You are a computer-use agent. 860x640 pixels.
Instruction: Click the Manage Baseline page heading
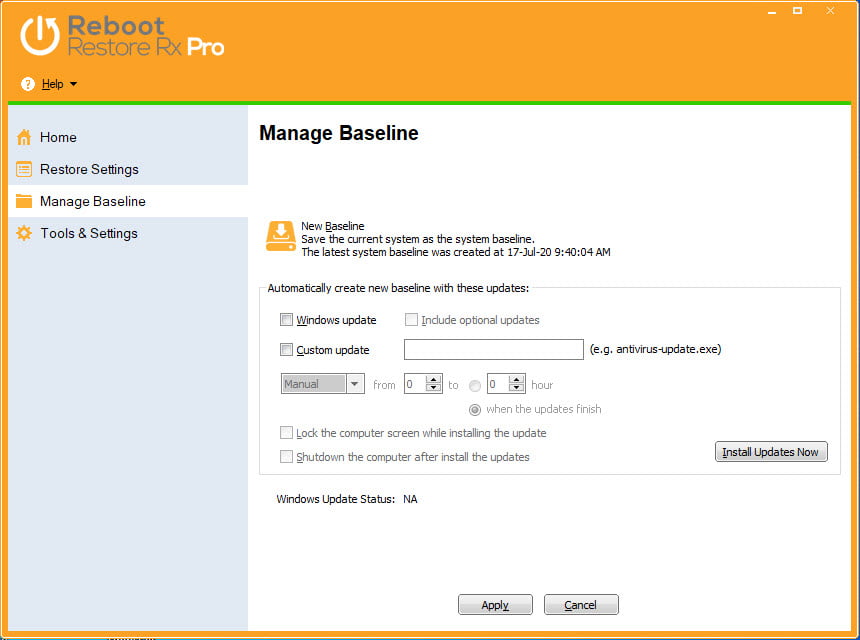338,133
